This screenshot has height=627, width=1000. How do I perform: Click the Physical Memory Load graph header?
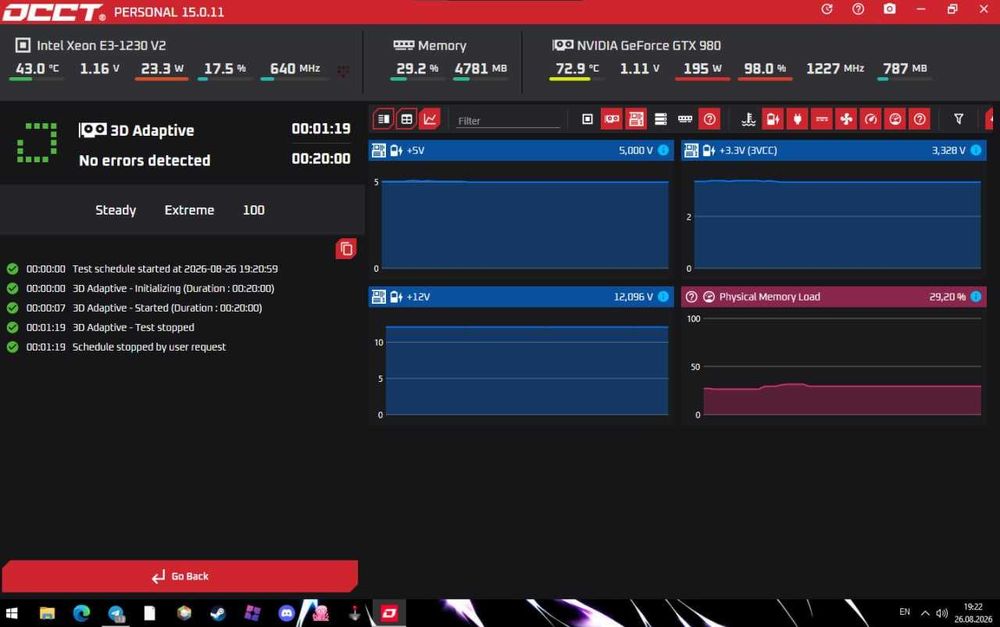pos(834,297)
